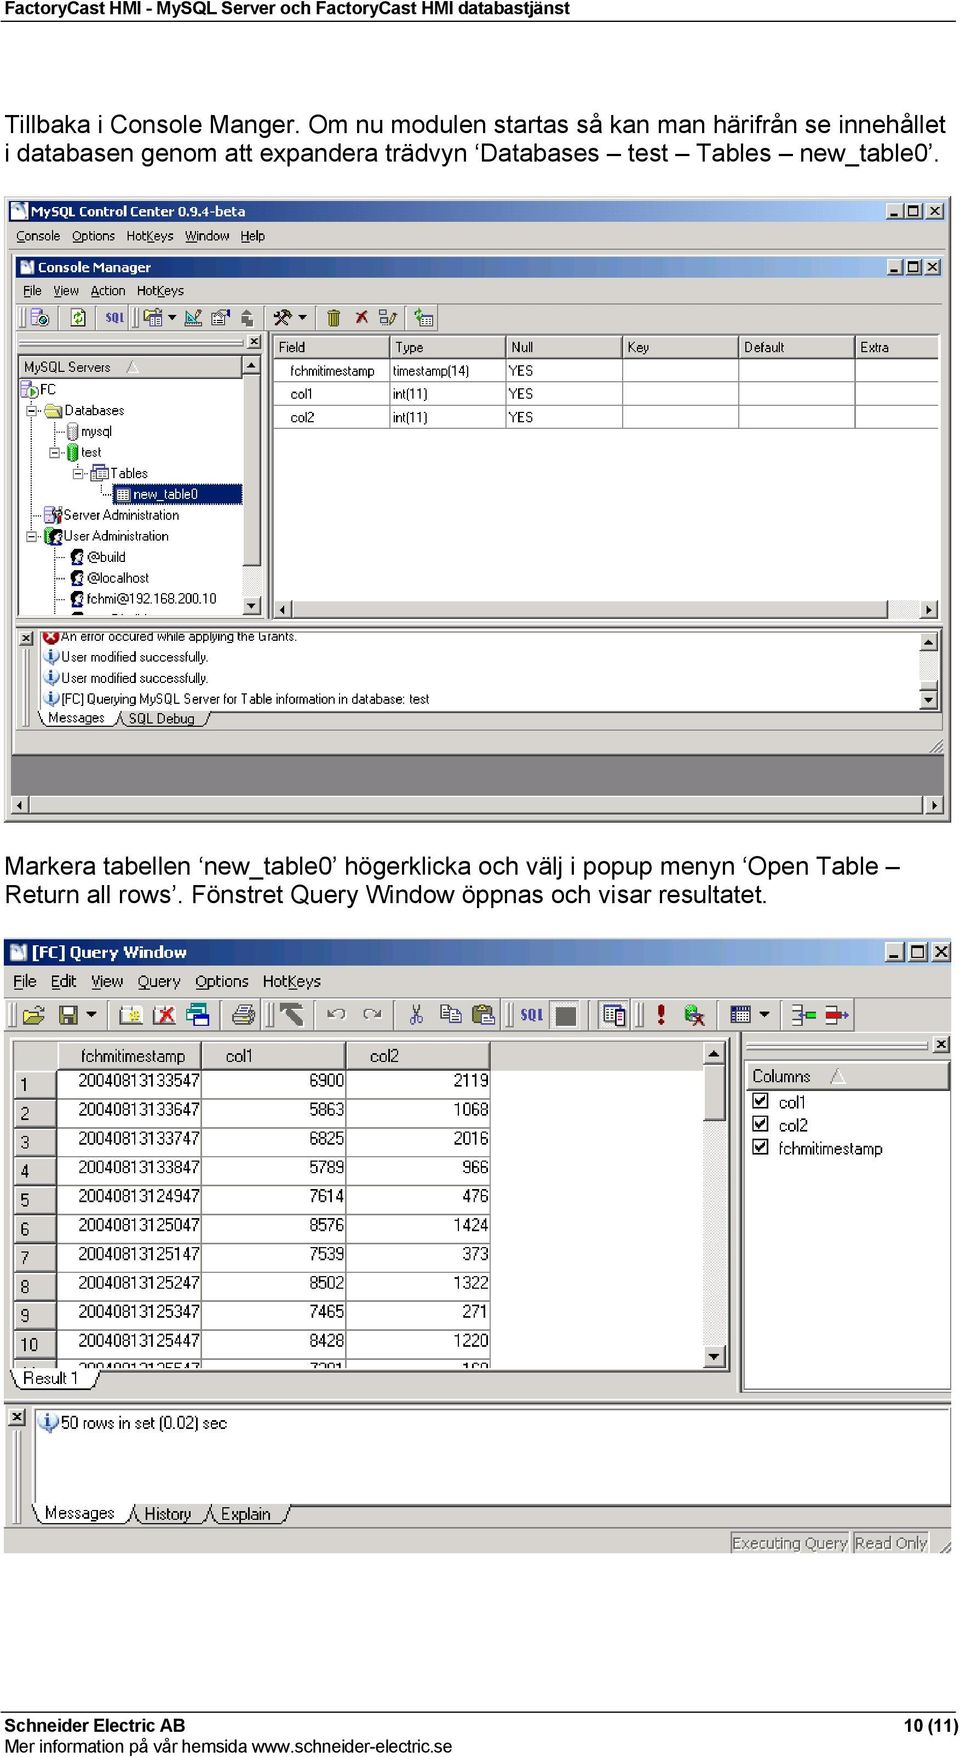
Task: Click the cancel query icon with red X
Action: click(694, 1015)
